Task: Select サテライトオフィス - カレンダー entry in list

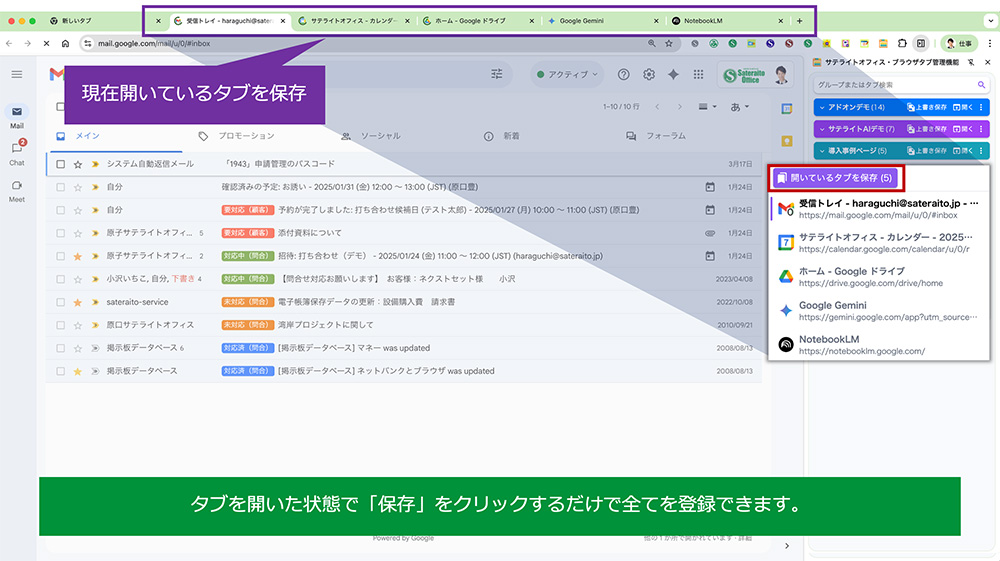Action: tap(880, 242)
